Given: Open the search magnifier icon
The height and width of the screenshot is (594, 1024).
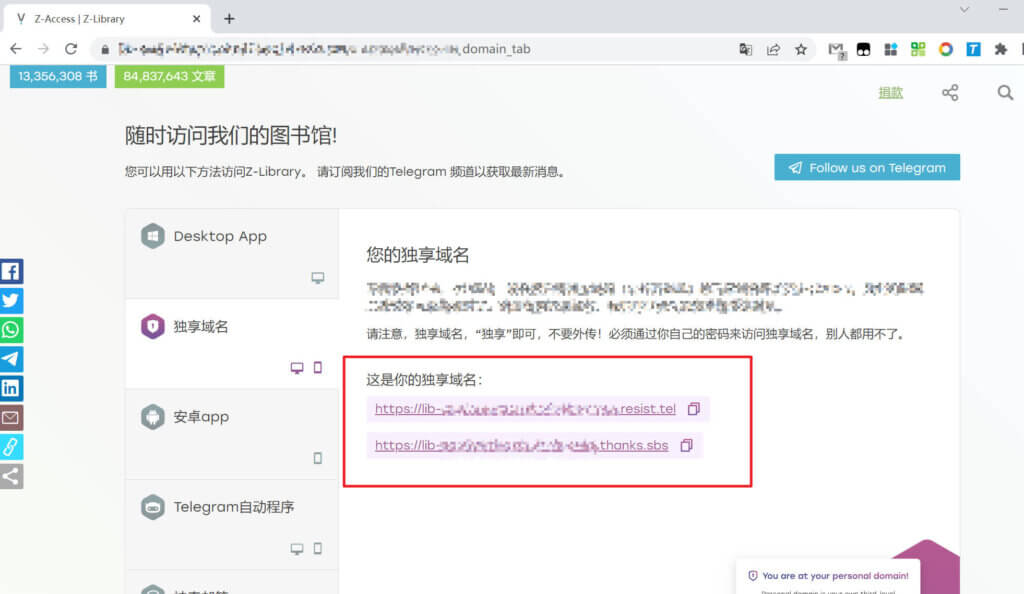Looking at the screenshot, I should pos(1005,93).
